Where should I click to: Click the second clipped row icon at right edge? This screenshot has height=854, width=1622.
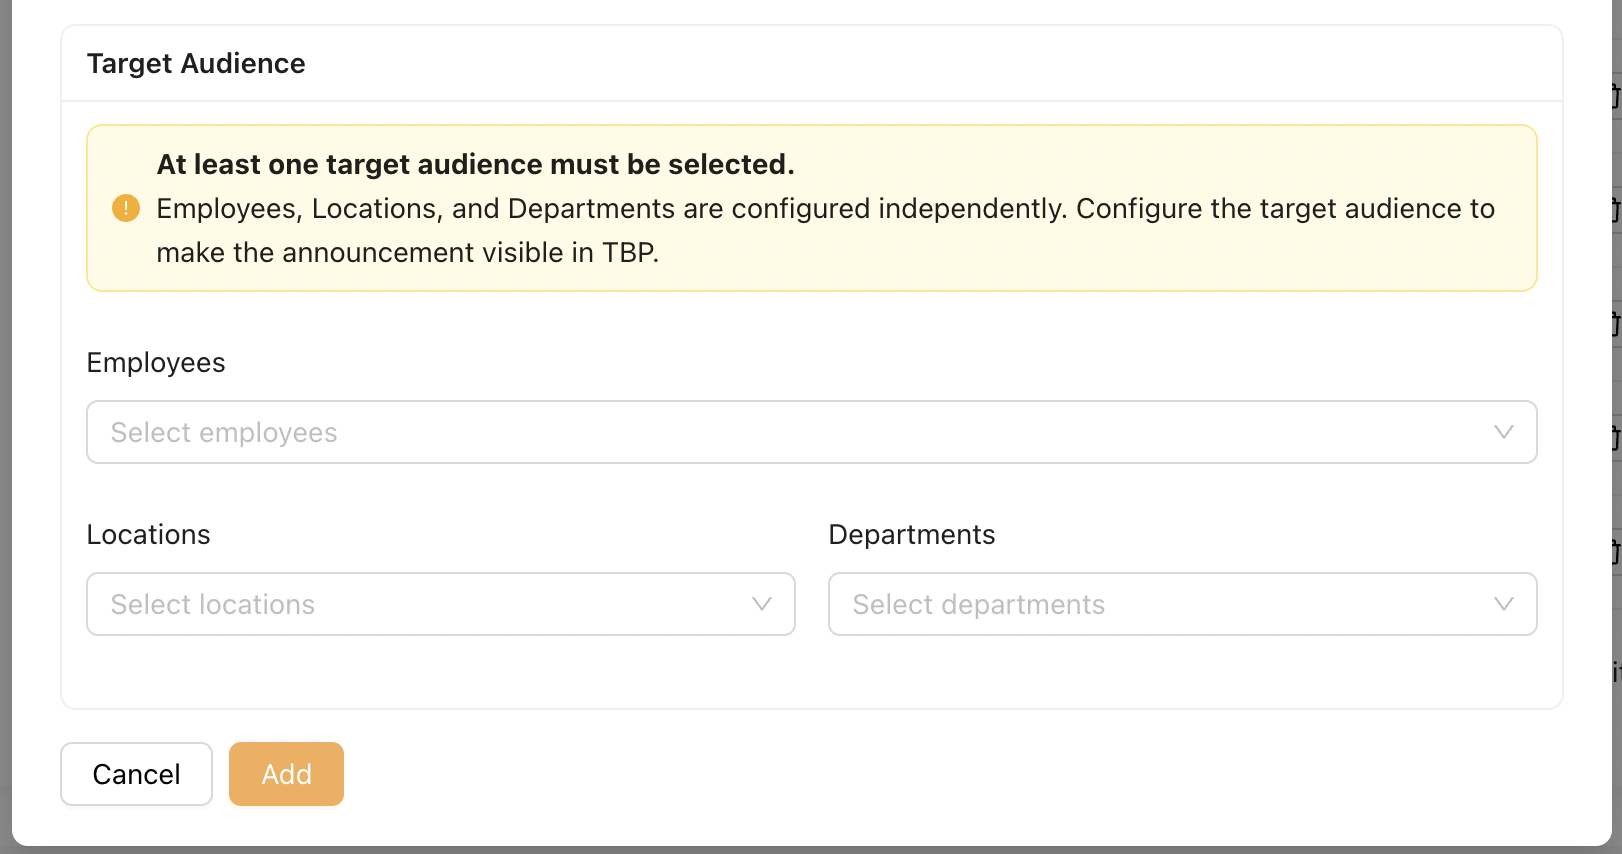[1616, 210]
